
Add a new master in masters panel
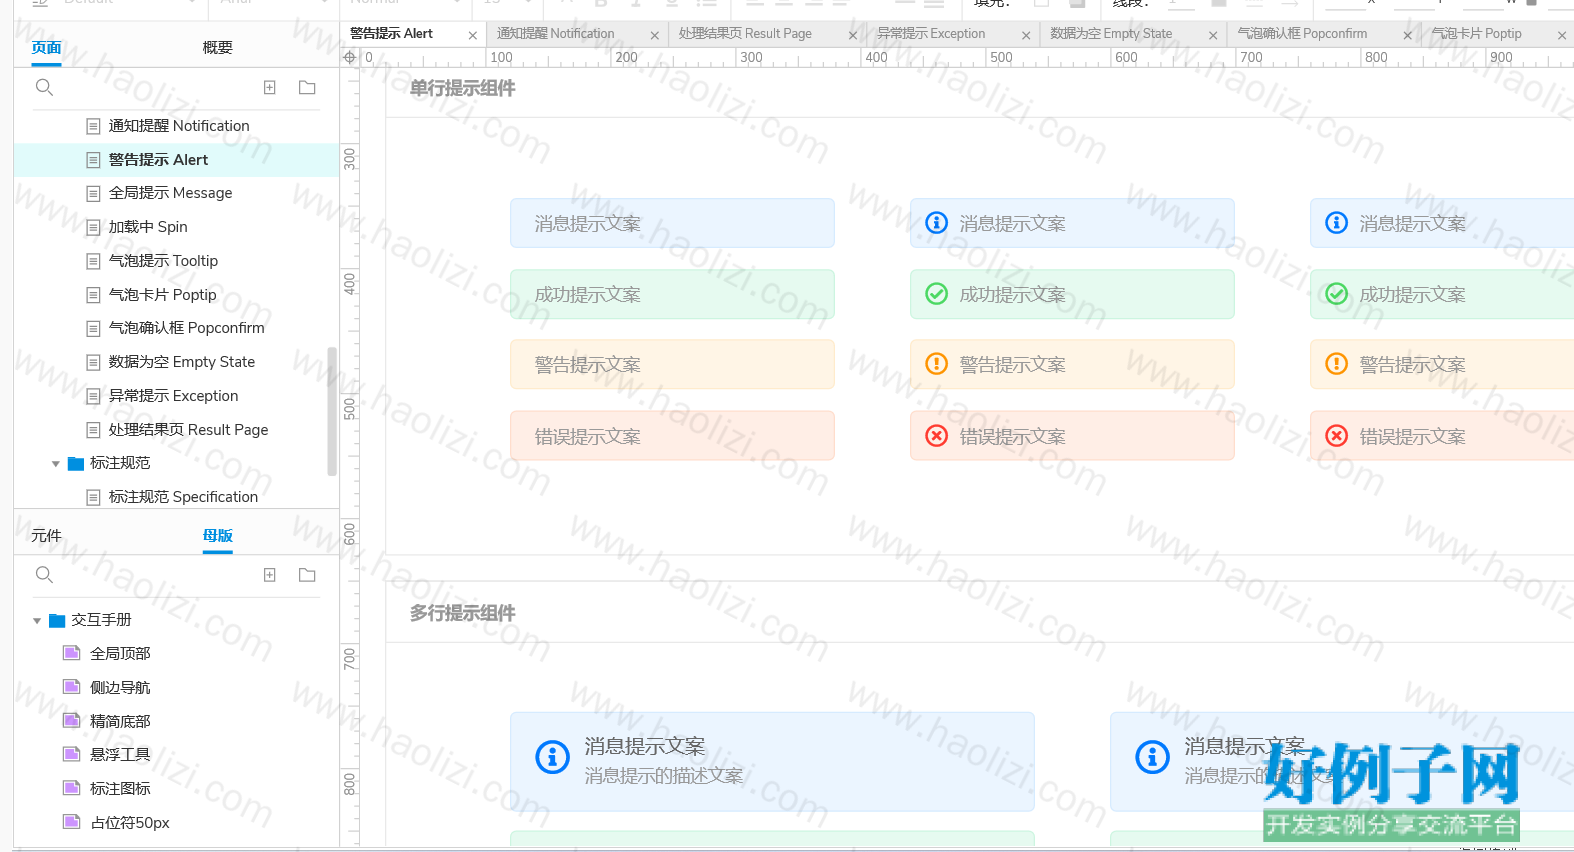[270, 574]
